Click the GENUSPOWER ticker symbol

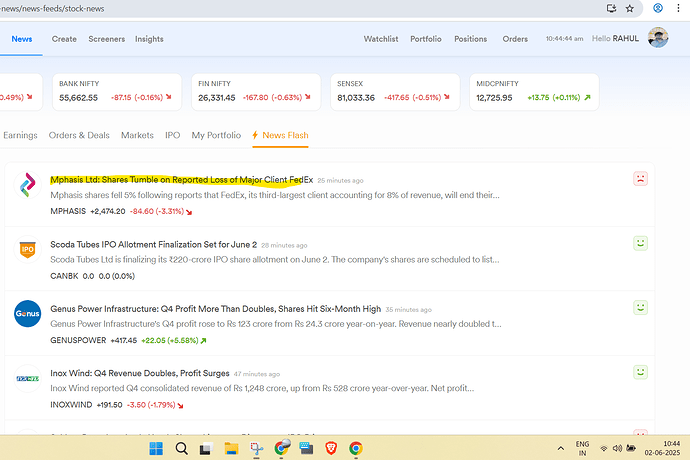(x=78, y=340)
